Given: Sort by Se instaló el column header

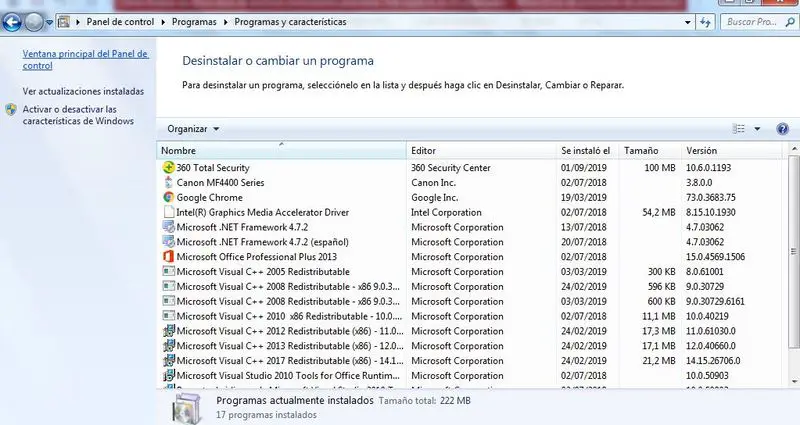Looking at the screenshot, I should coord(586,151).
